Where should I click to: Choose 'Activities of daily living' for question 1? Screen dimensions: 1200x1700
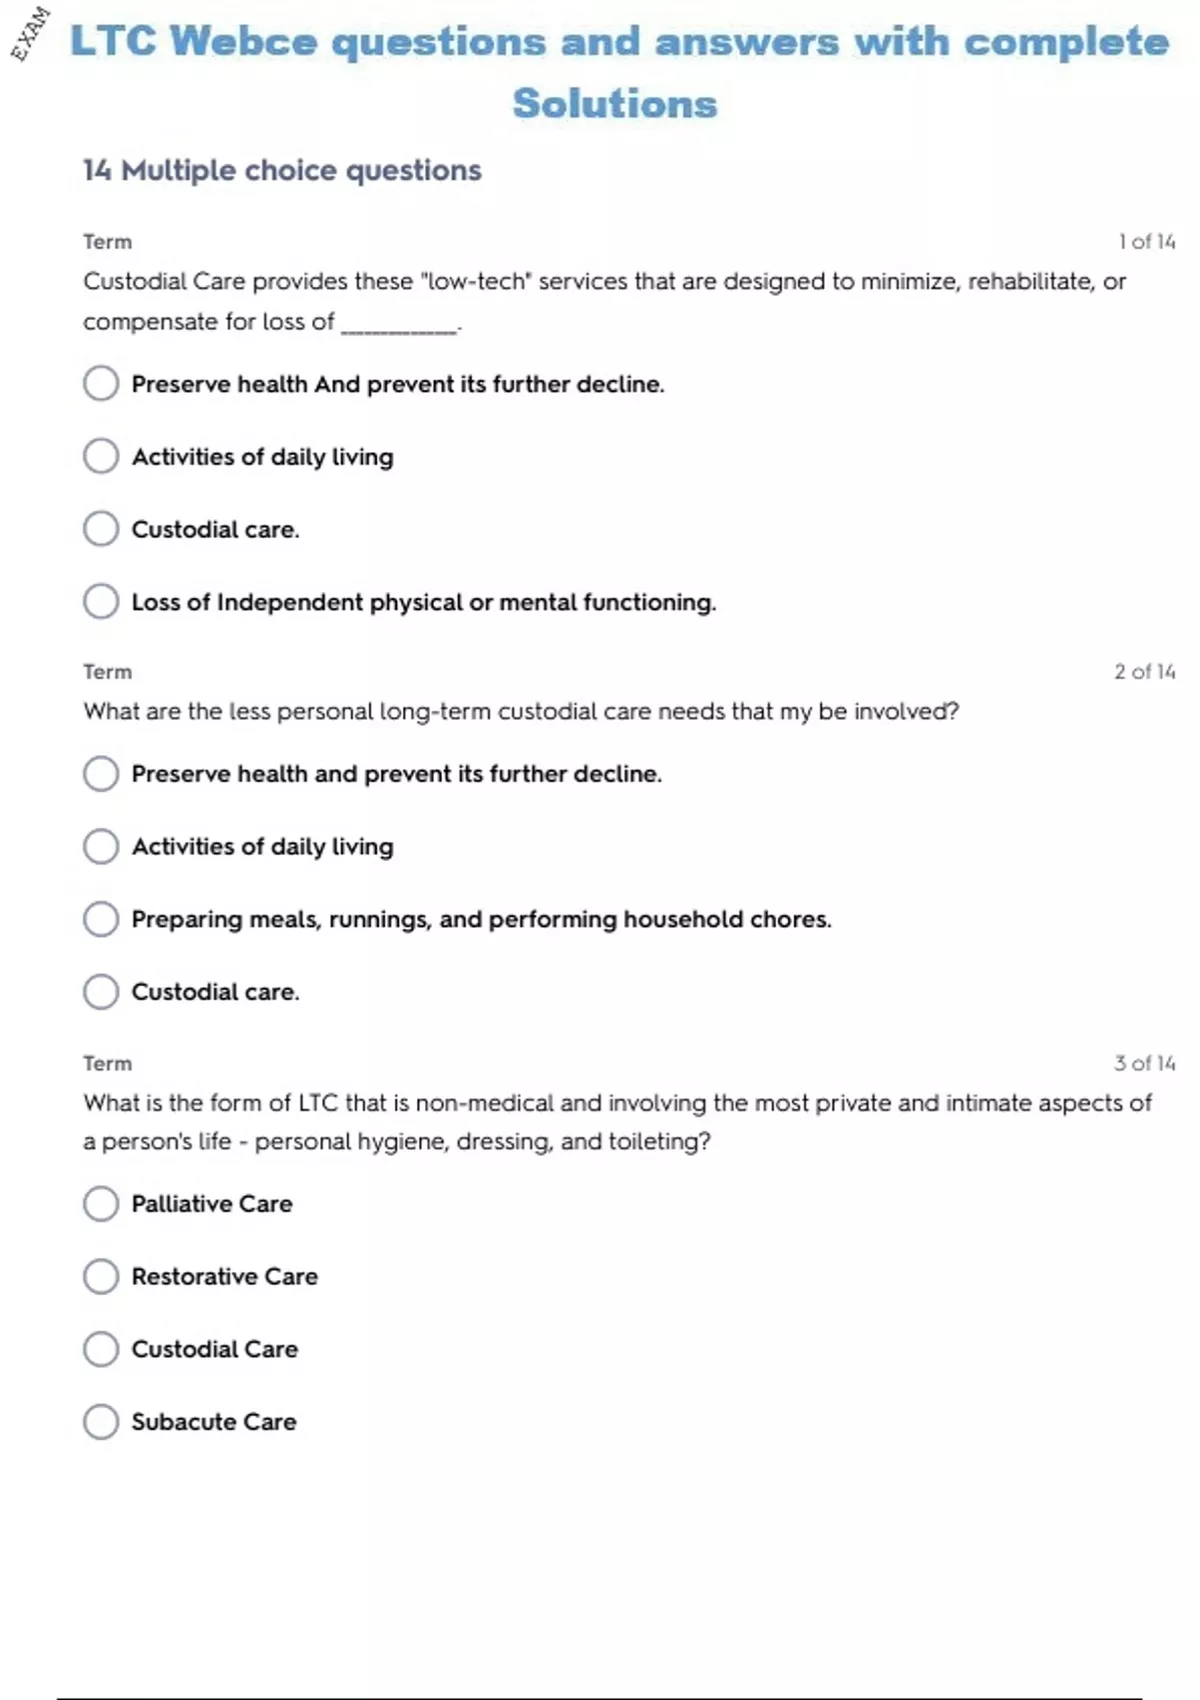101,456
